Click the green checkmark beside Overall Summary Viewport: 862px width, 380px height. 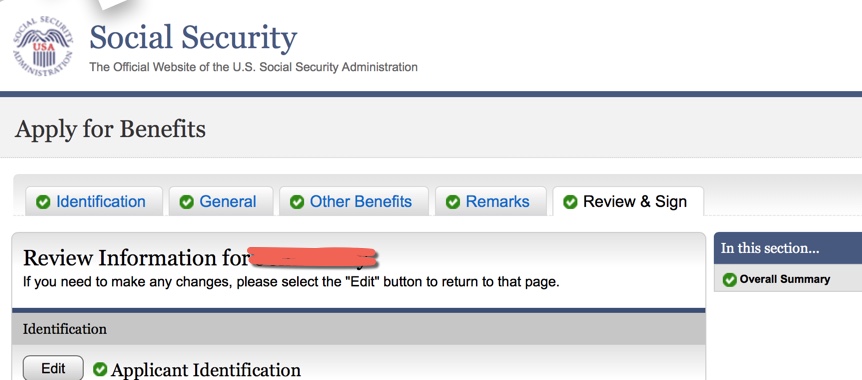[730, 280]
